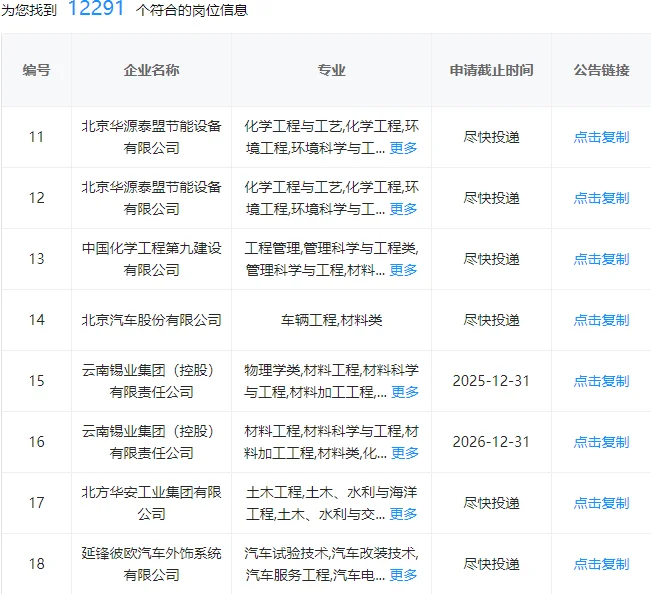Select 尽快投递 in row 14
Screen dimensions: 651x594
[492, 320]
